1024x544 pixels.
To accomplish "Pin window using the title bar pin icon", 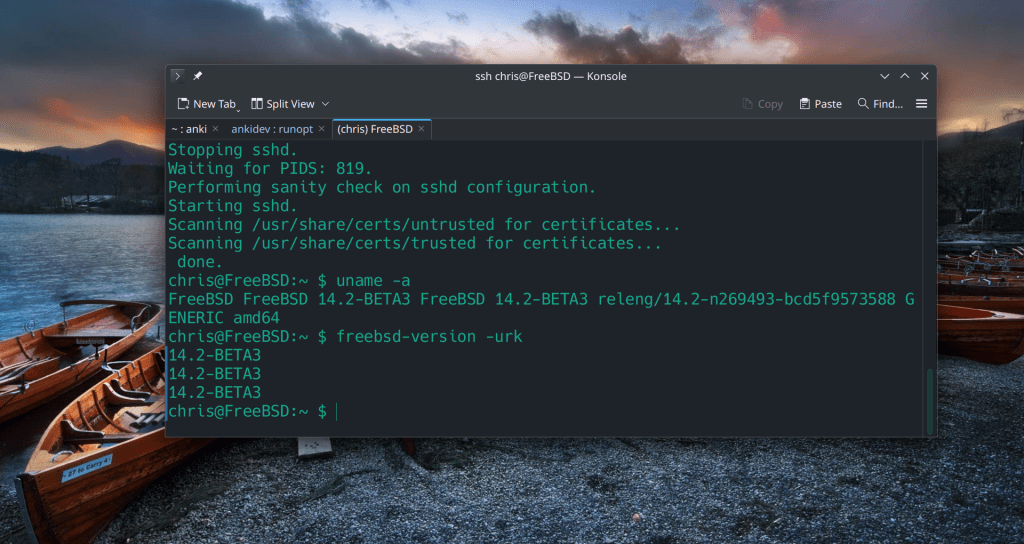I will click(x=197, y=76).
